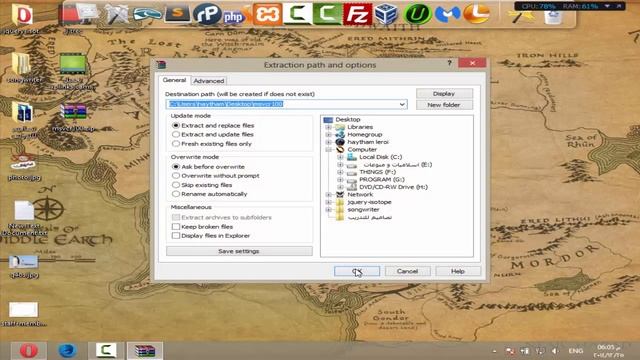Open the Recycle Bin in the dock

(553, 16)
